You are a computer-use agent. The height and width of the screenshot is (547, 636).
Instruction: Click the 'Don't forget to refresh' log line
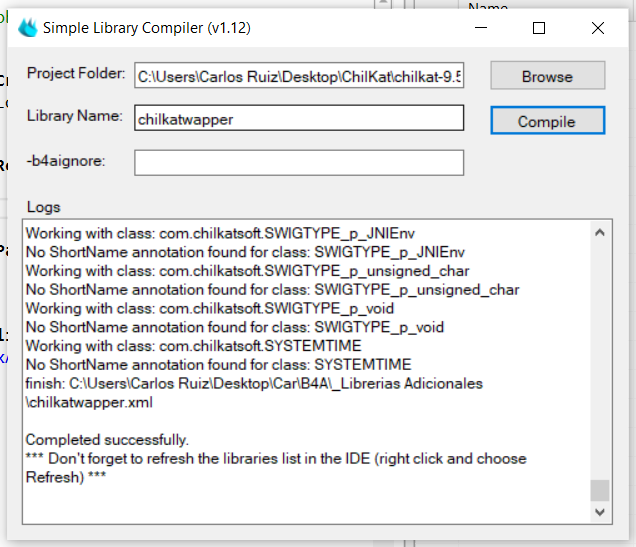pyautogui.click(x=276, y=459)
